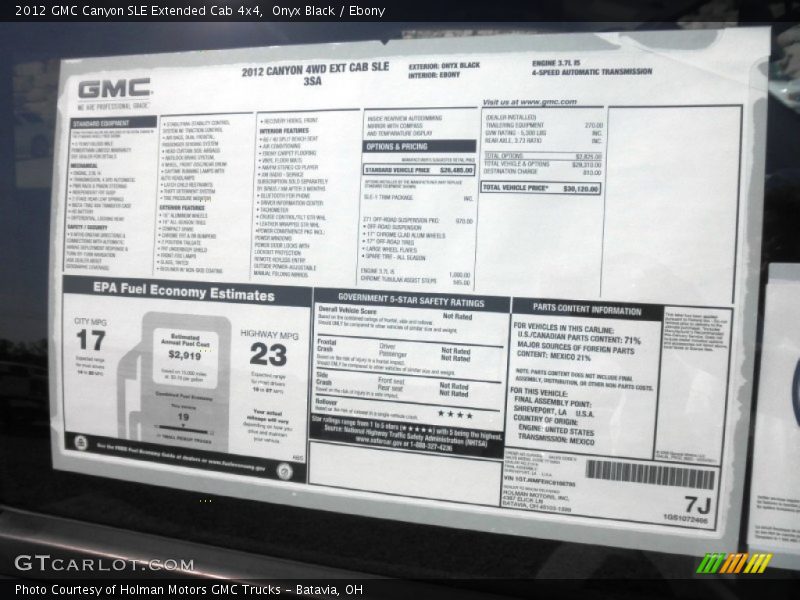
Task: Click the 'STANDARD EQUIPMENT' header
Action: pos(113,122)
